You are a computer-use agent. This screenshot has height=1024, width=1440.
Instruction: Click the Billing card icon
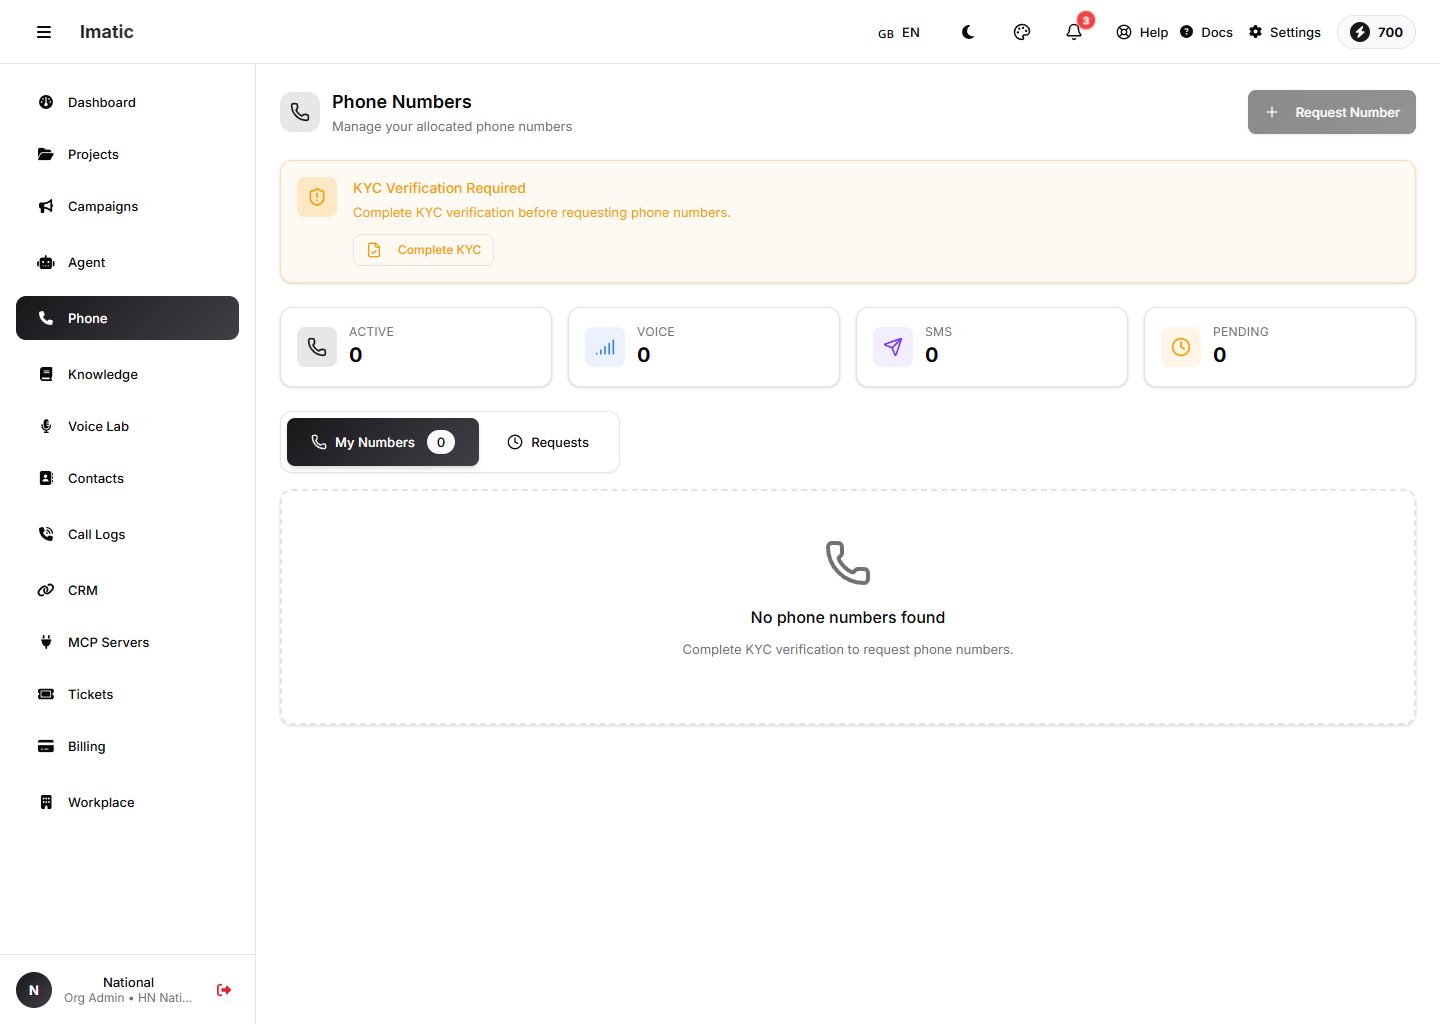point(46,746)
